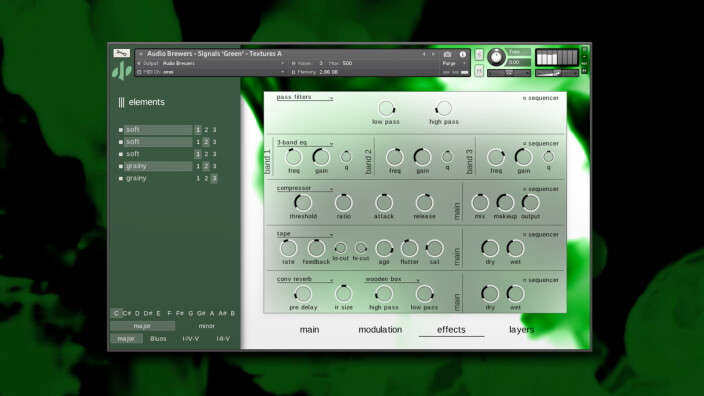Open the wooden box impulse dropdown
Screen dimensions: 704x396
coord(392,279)
